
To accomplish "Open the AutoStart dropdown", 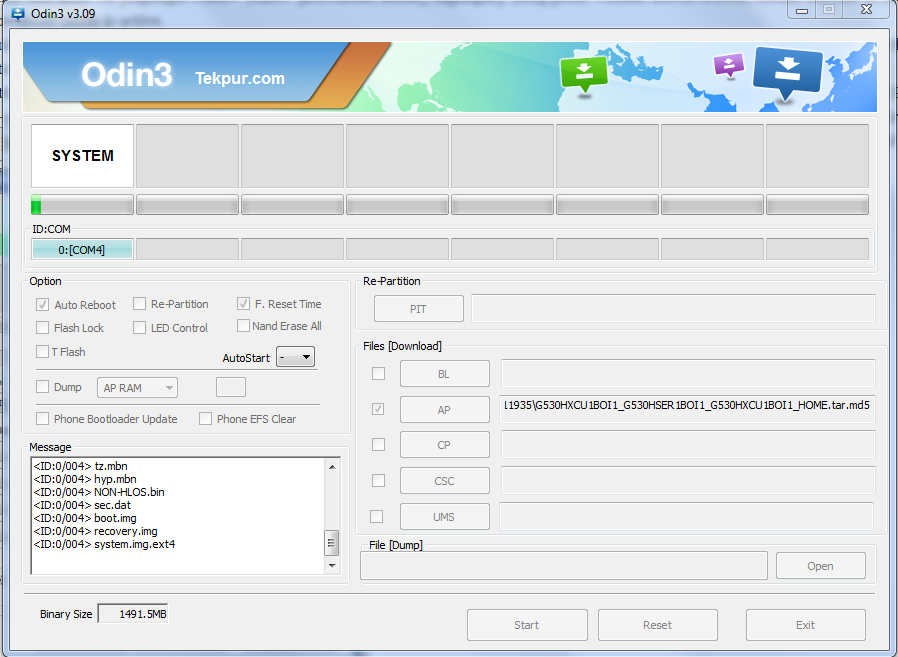I will (296, 357).
